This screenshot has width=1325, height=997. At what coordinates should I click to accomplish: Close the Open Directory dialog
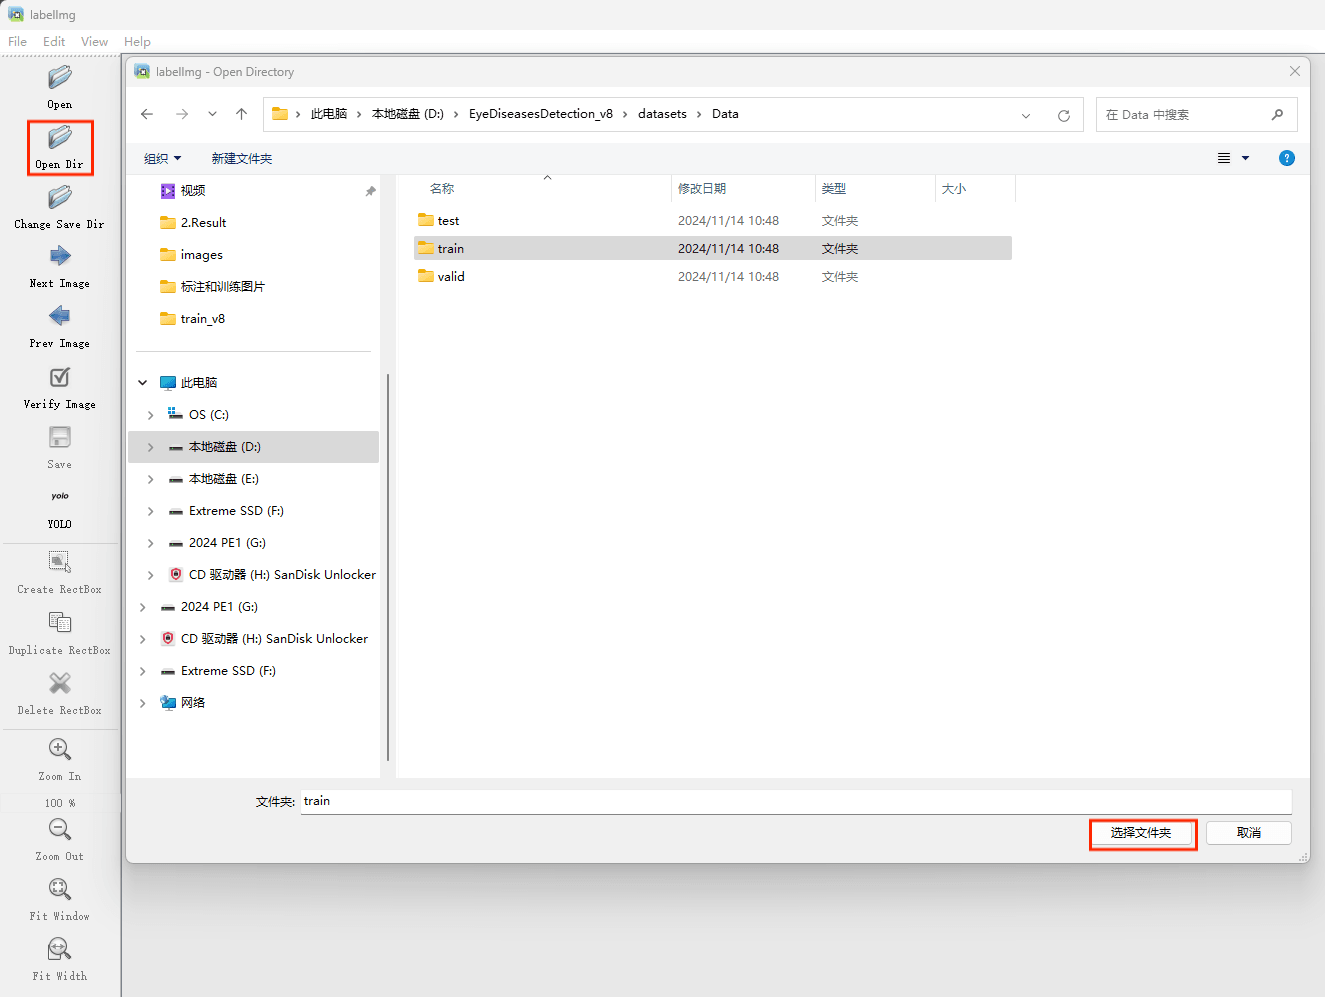point(1295,71)
